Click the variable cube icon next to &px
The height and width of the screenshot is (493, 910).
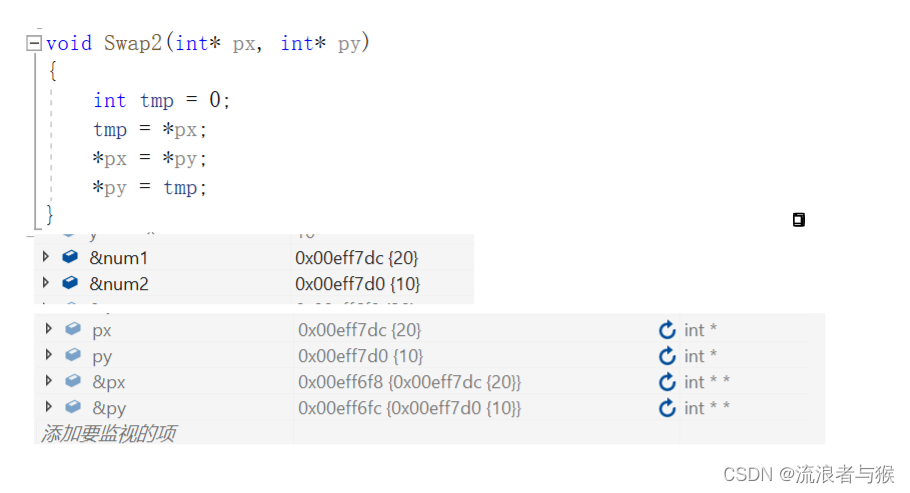pos(73,380)
